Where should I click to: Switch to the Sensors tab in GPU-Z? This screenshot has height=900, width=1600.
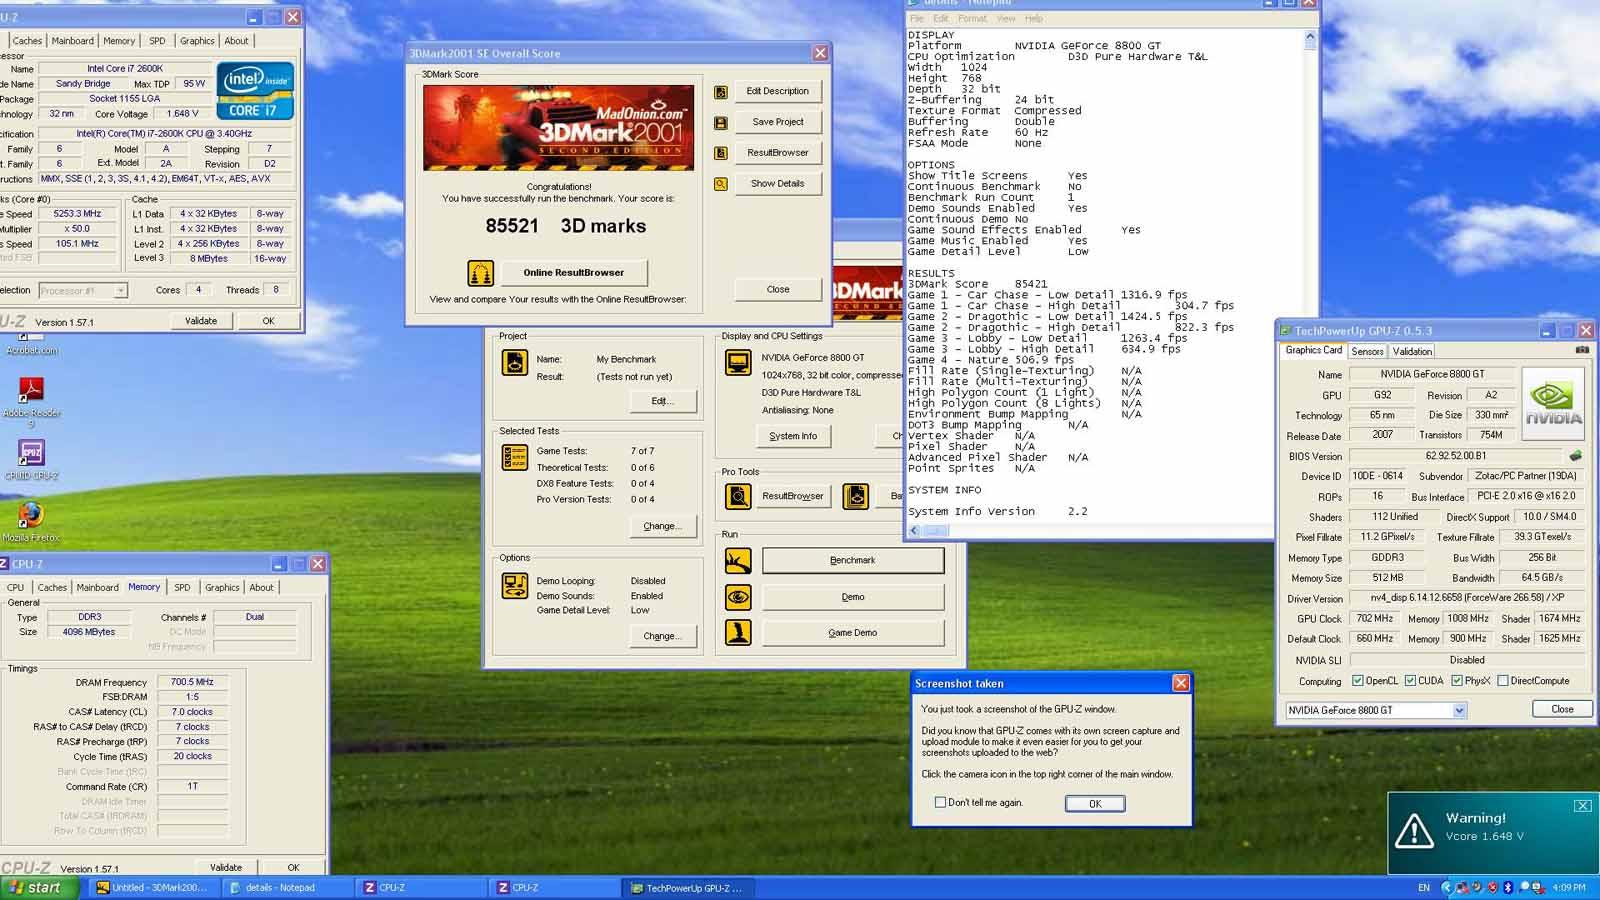coord(1367,351)
